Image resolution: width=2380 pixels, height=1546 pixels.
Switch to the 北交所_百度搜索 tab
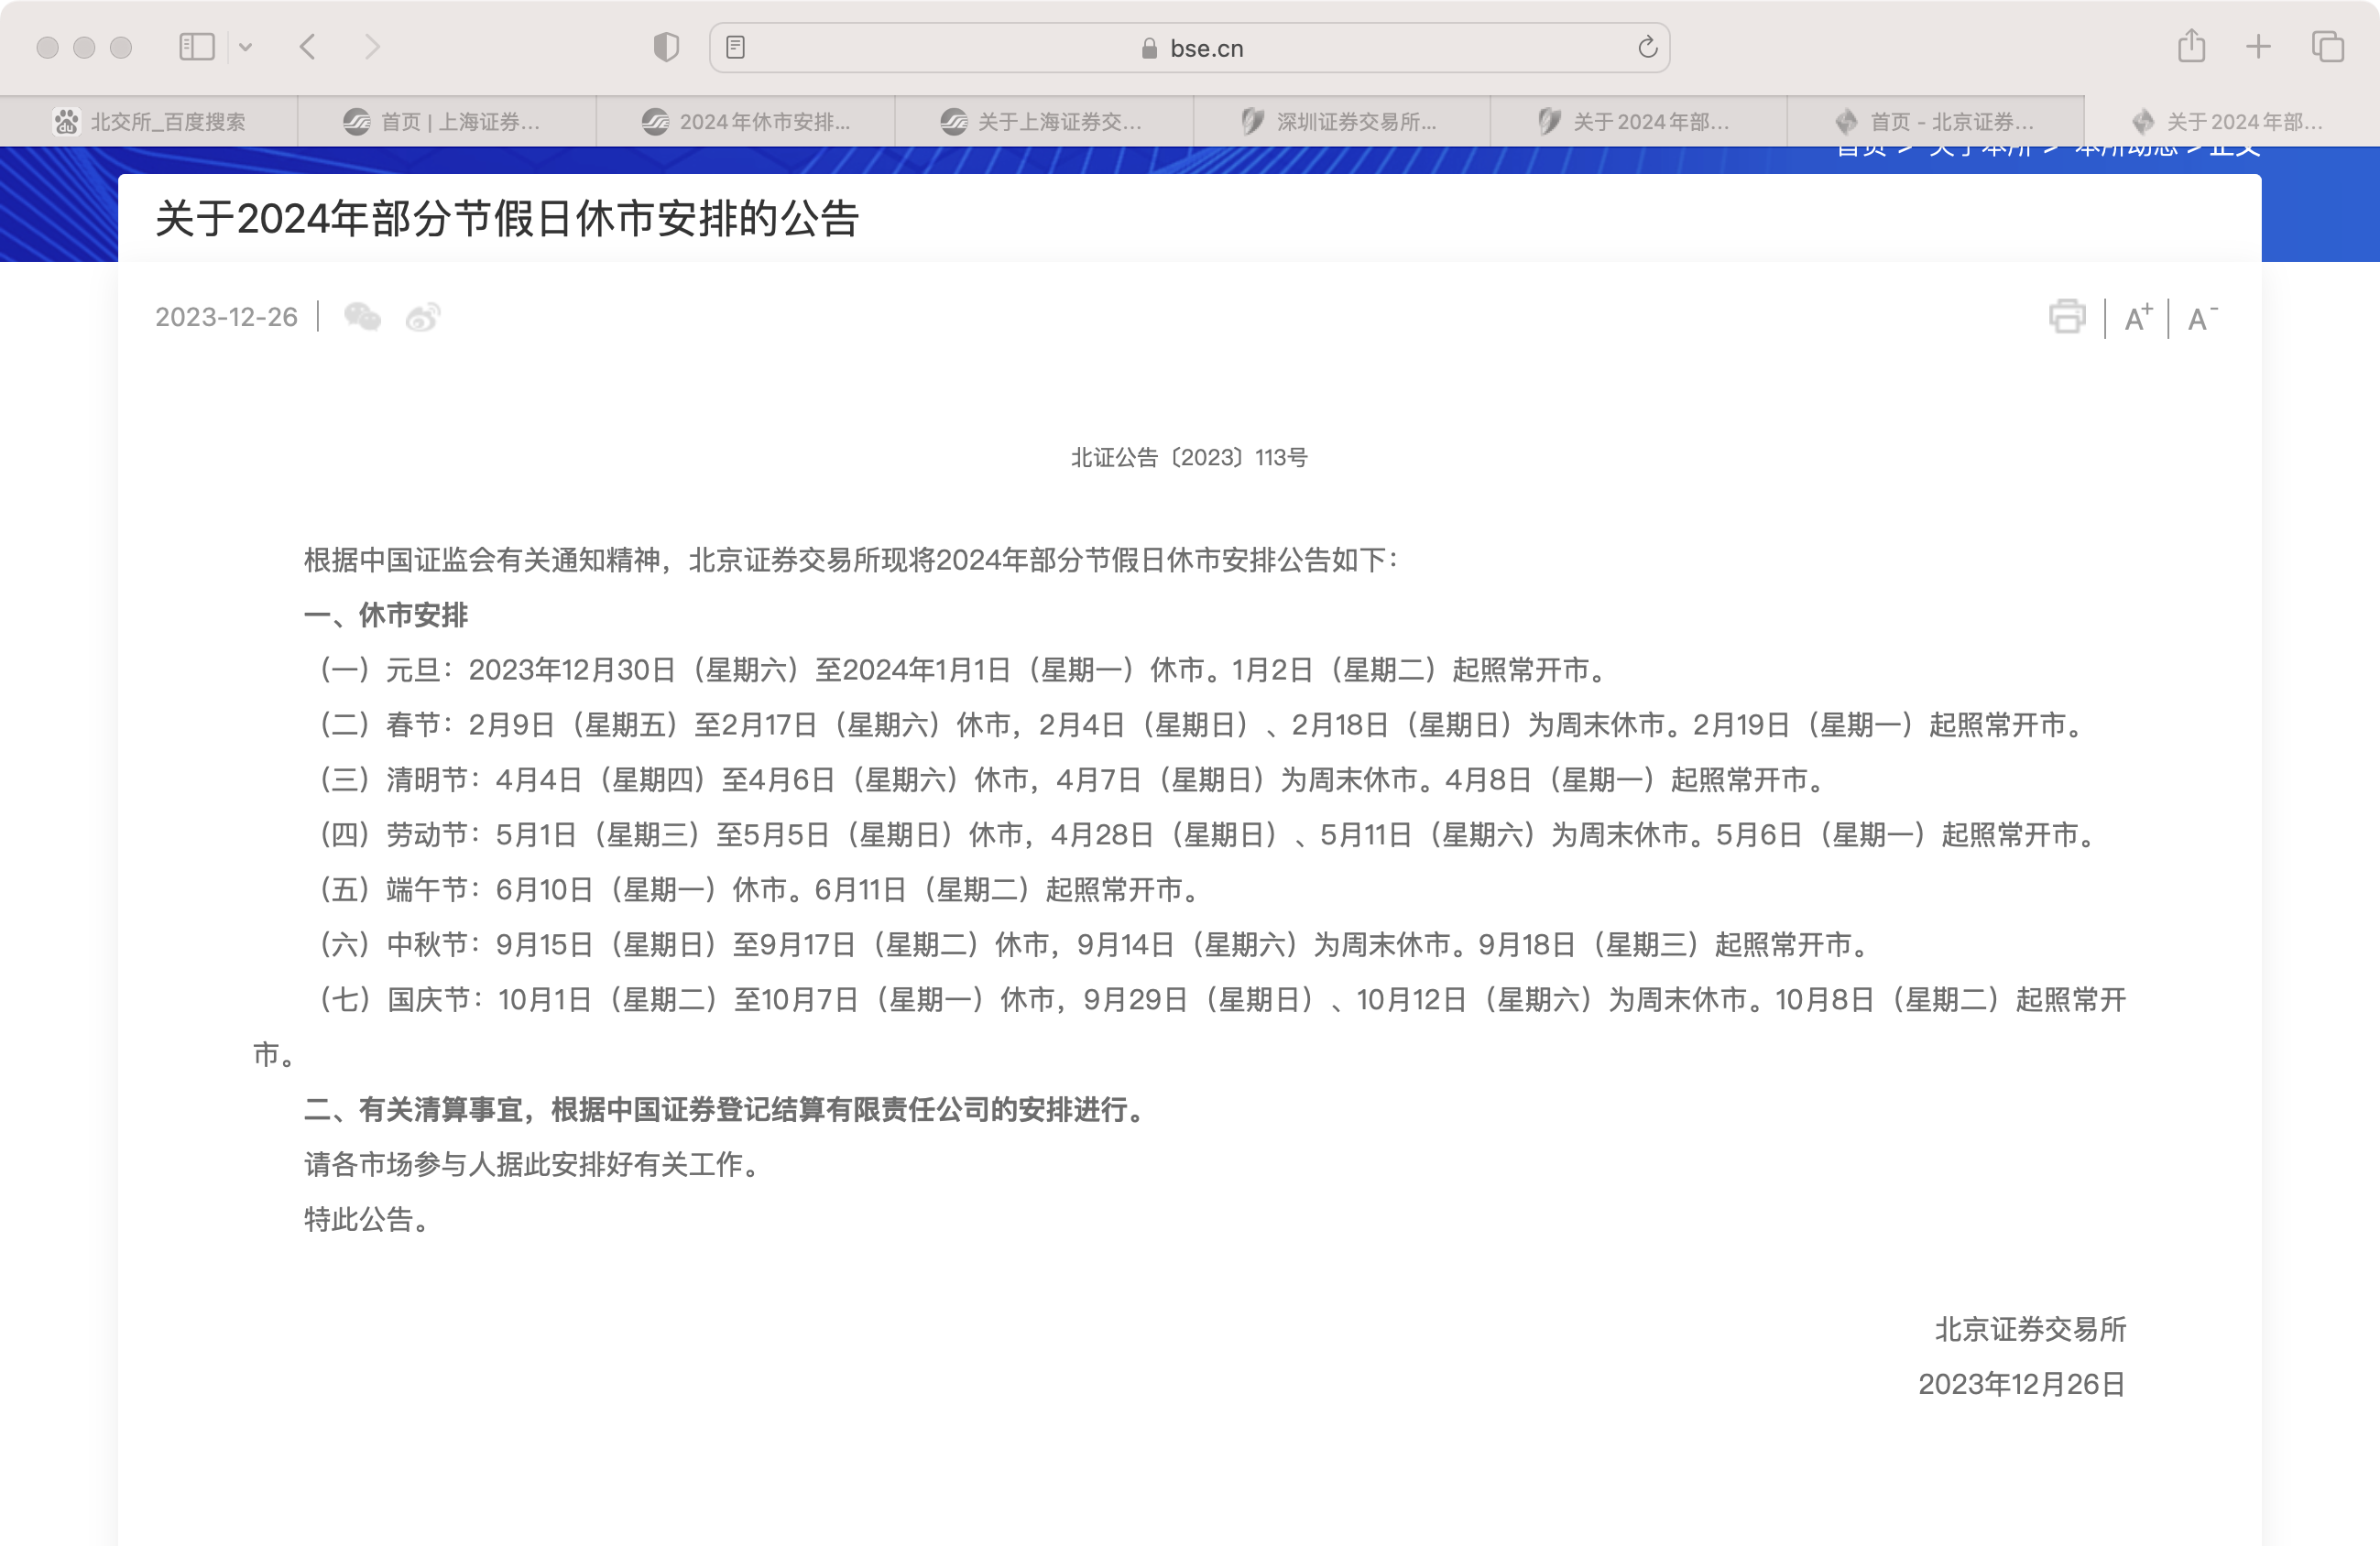pyautogui.click(x=150, y=122)
